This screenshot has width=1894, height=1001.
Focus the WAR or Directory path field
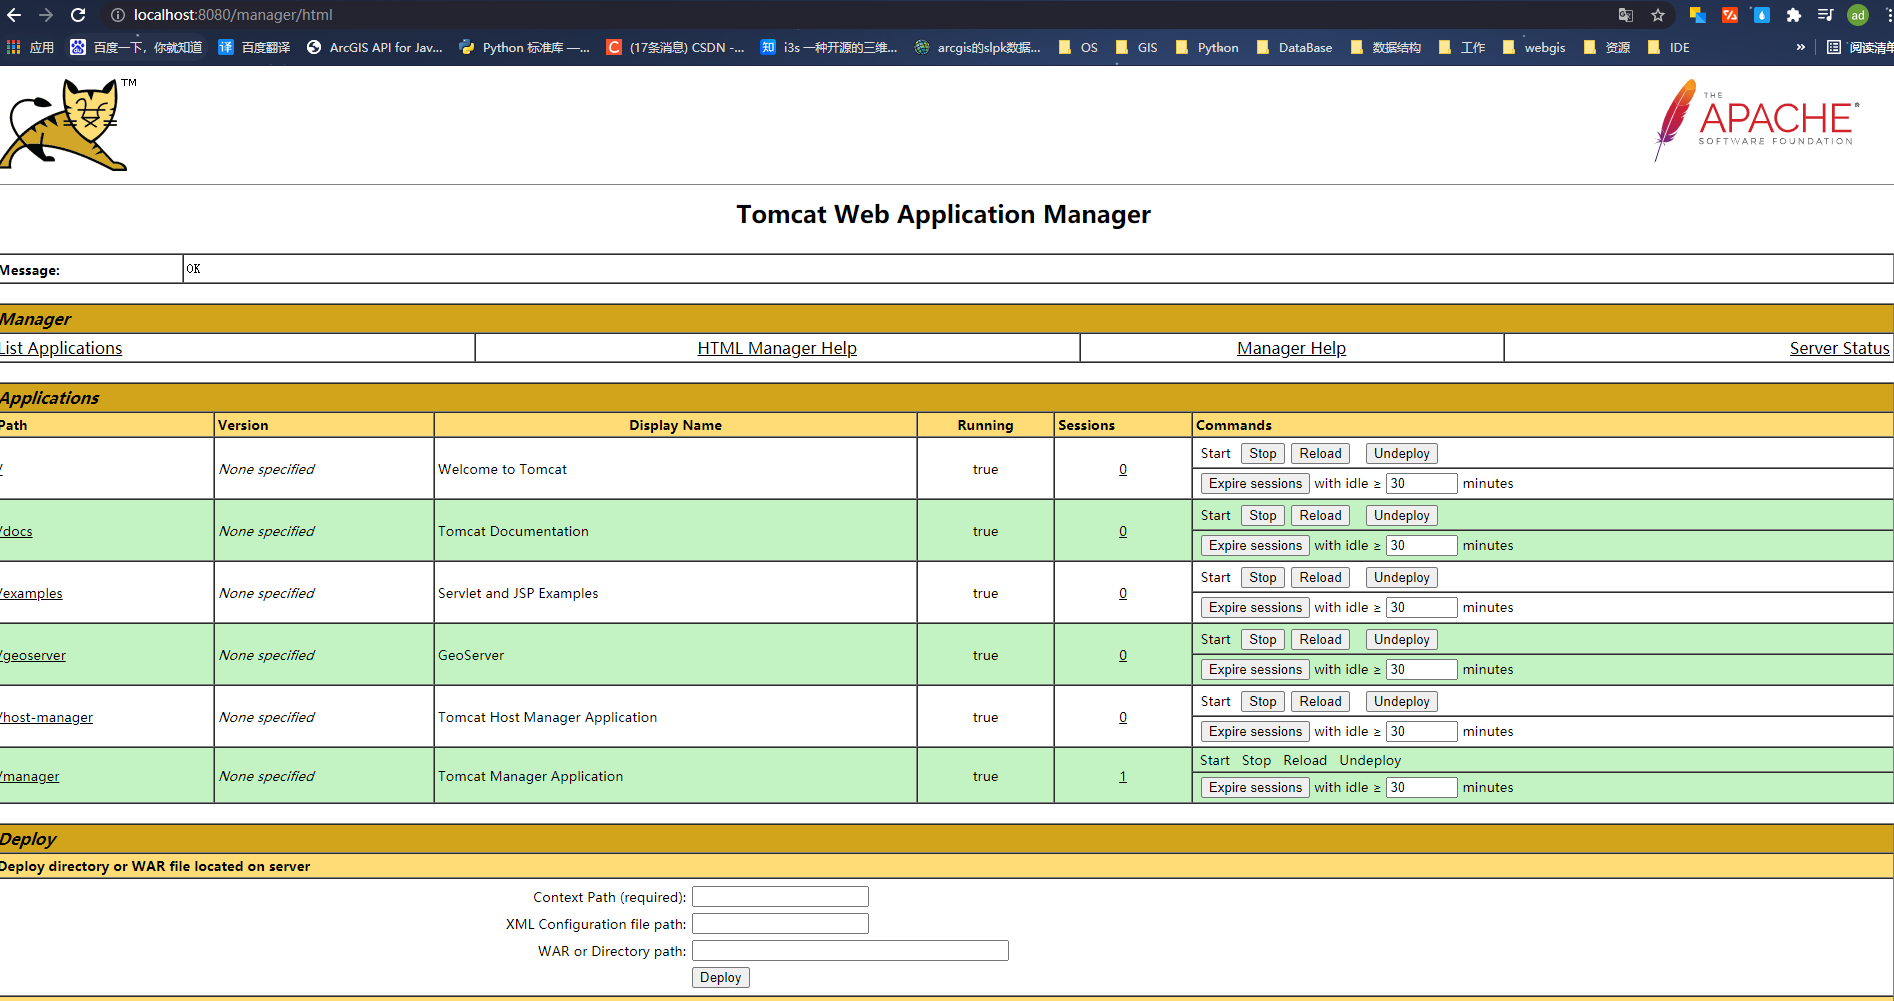click(850, 951)
